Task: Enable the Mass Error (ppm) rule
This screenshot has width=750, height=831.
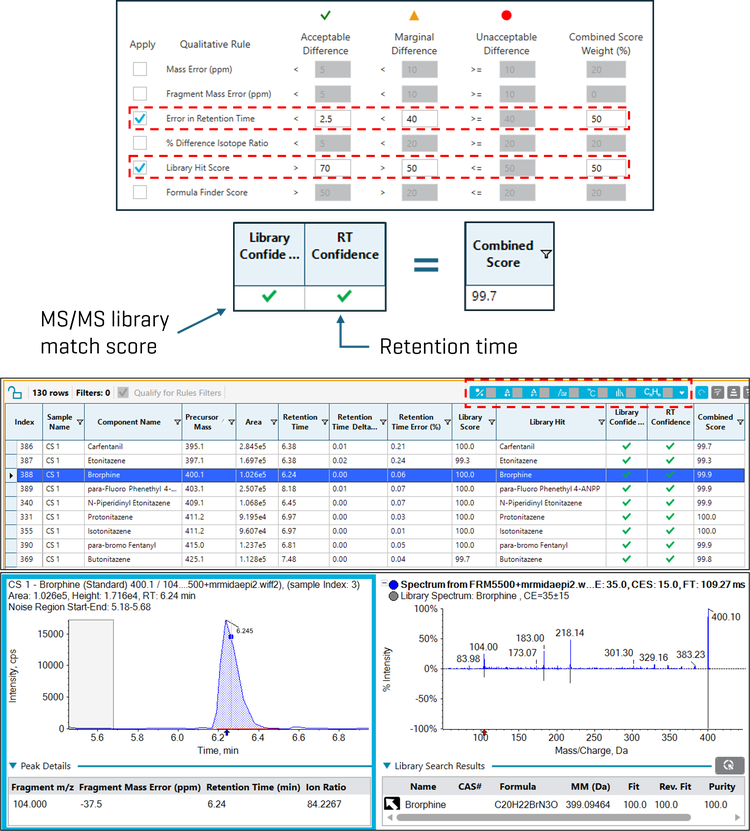Action: tap(141, 70)
